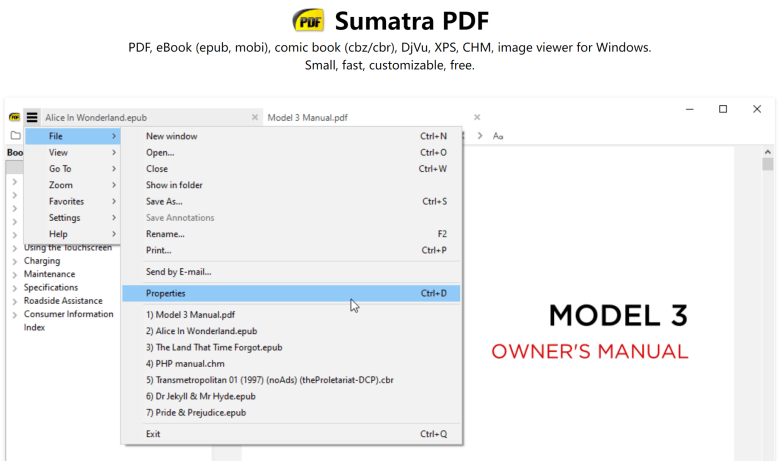The height and width of the screenshot is (461, 780).
Task: Open recent Transmetropolitan 01 .cbr file
Action: click(292, 380)
